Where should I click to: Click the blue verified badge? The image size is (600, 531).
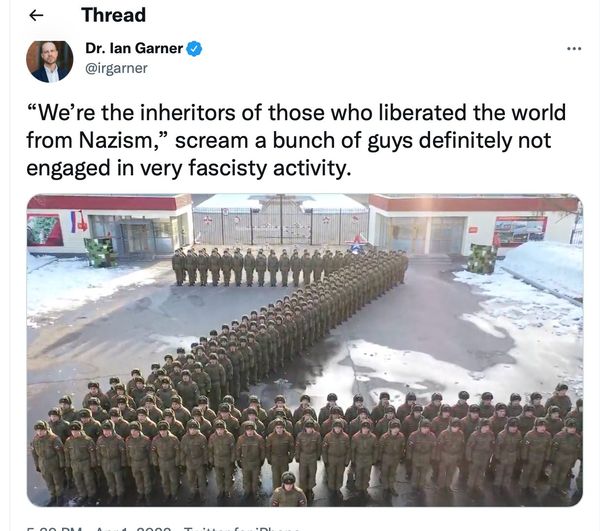point(194,49)
